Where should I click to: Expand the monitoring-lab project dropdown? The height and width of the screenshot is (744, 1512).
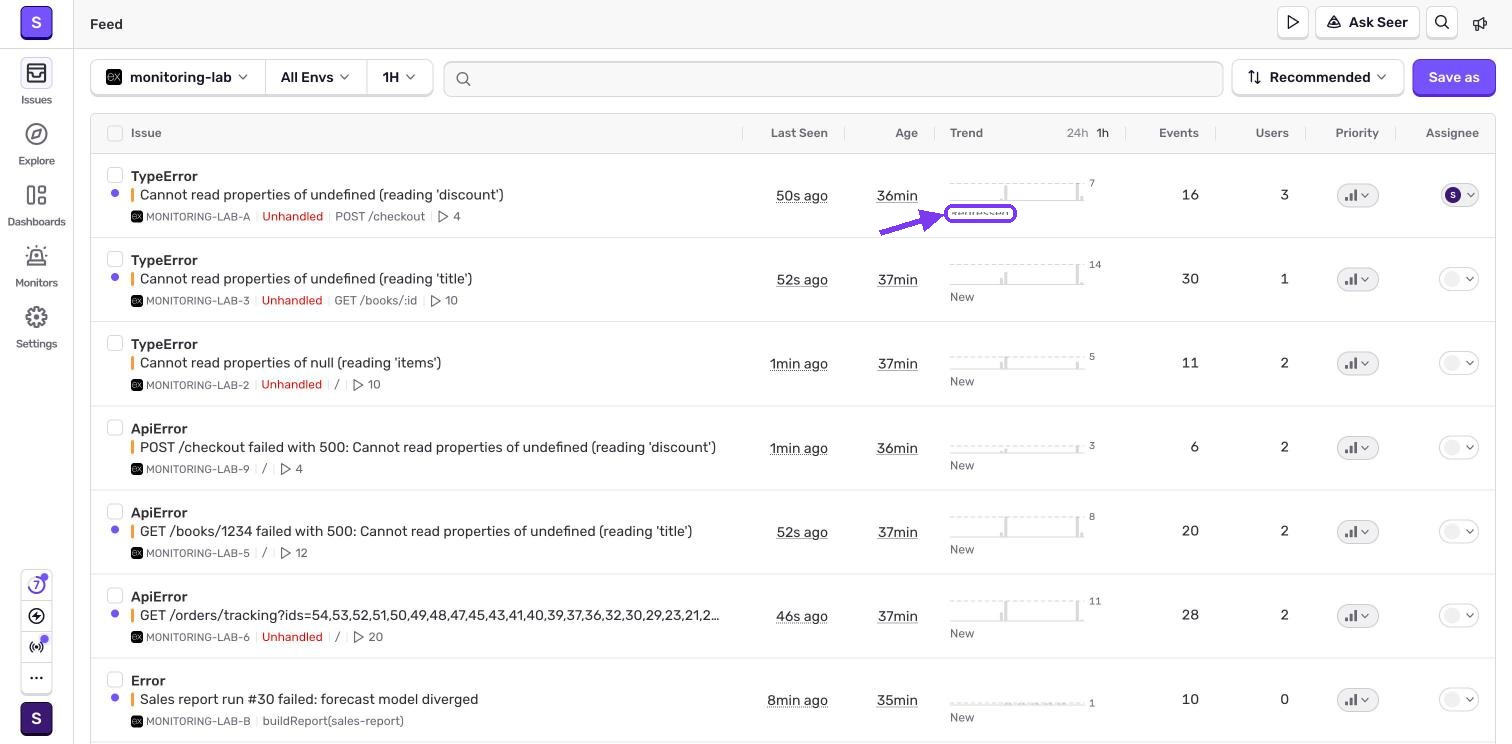[178, 77]
